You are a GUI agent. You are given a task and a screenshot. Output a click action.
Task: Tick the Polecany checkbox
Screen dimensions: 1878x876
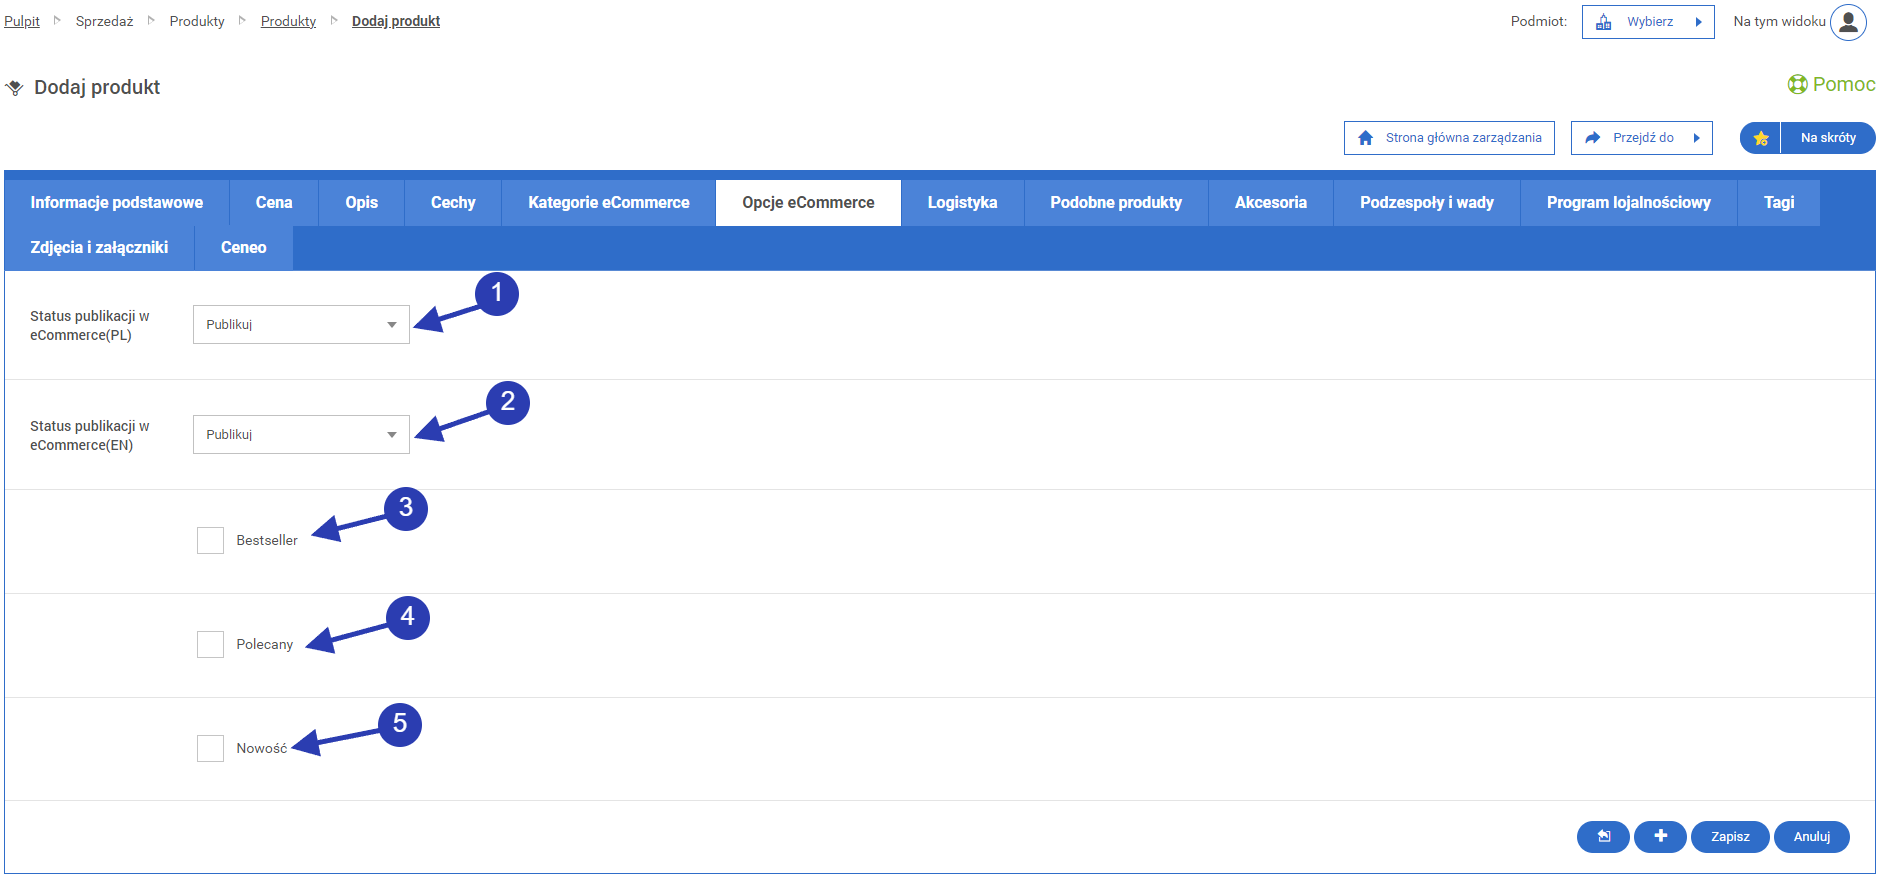click(210, 645)
